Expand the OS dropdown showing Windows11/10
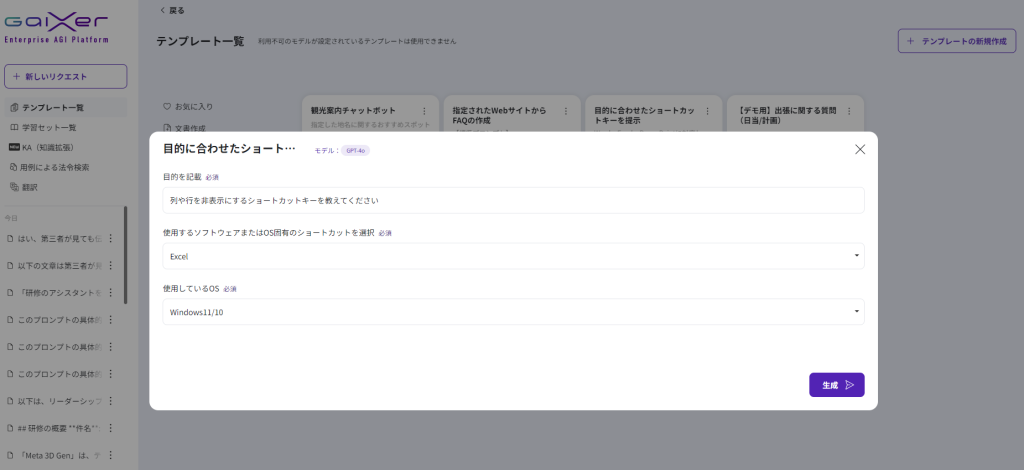The width and height of the screenshot is (1024, 470). (513, 312)
